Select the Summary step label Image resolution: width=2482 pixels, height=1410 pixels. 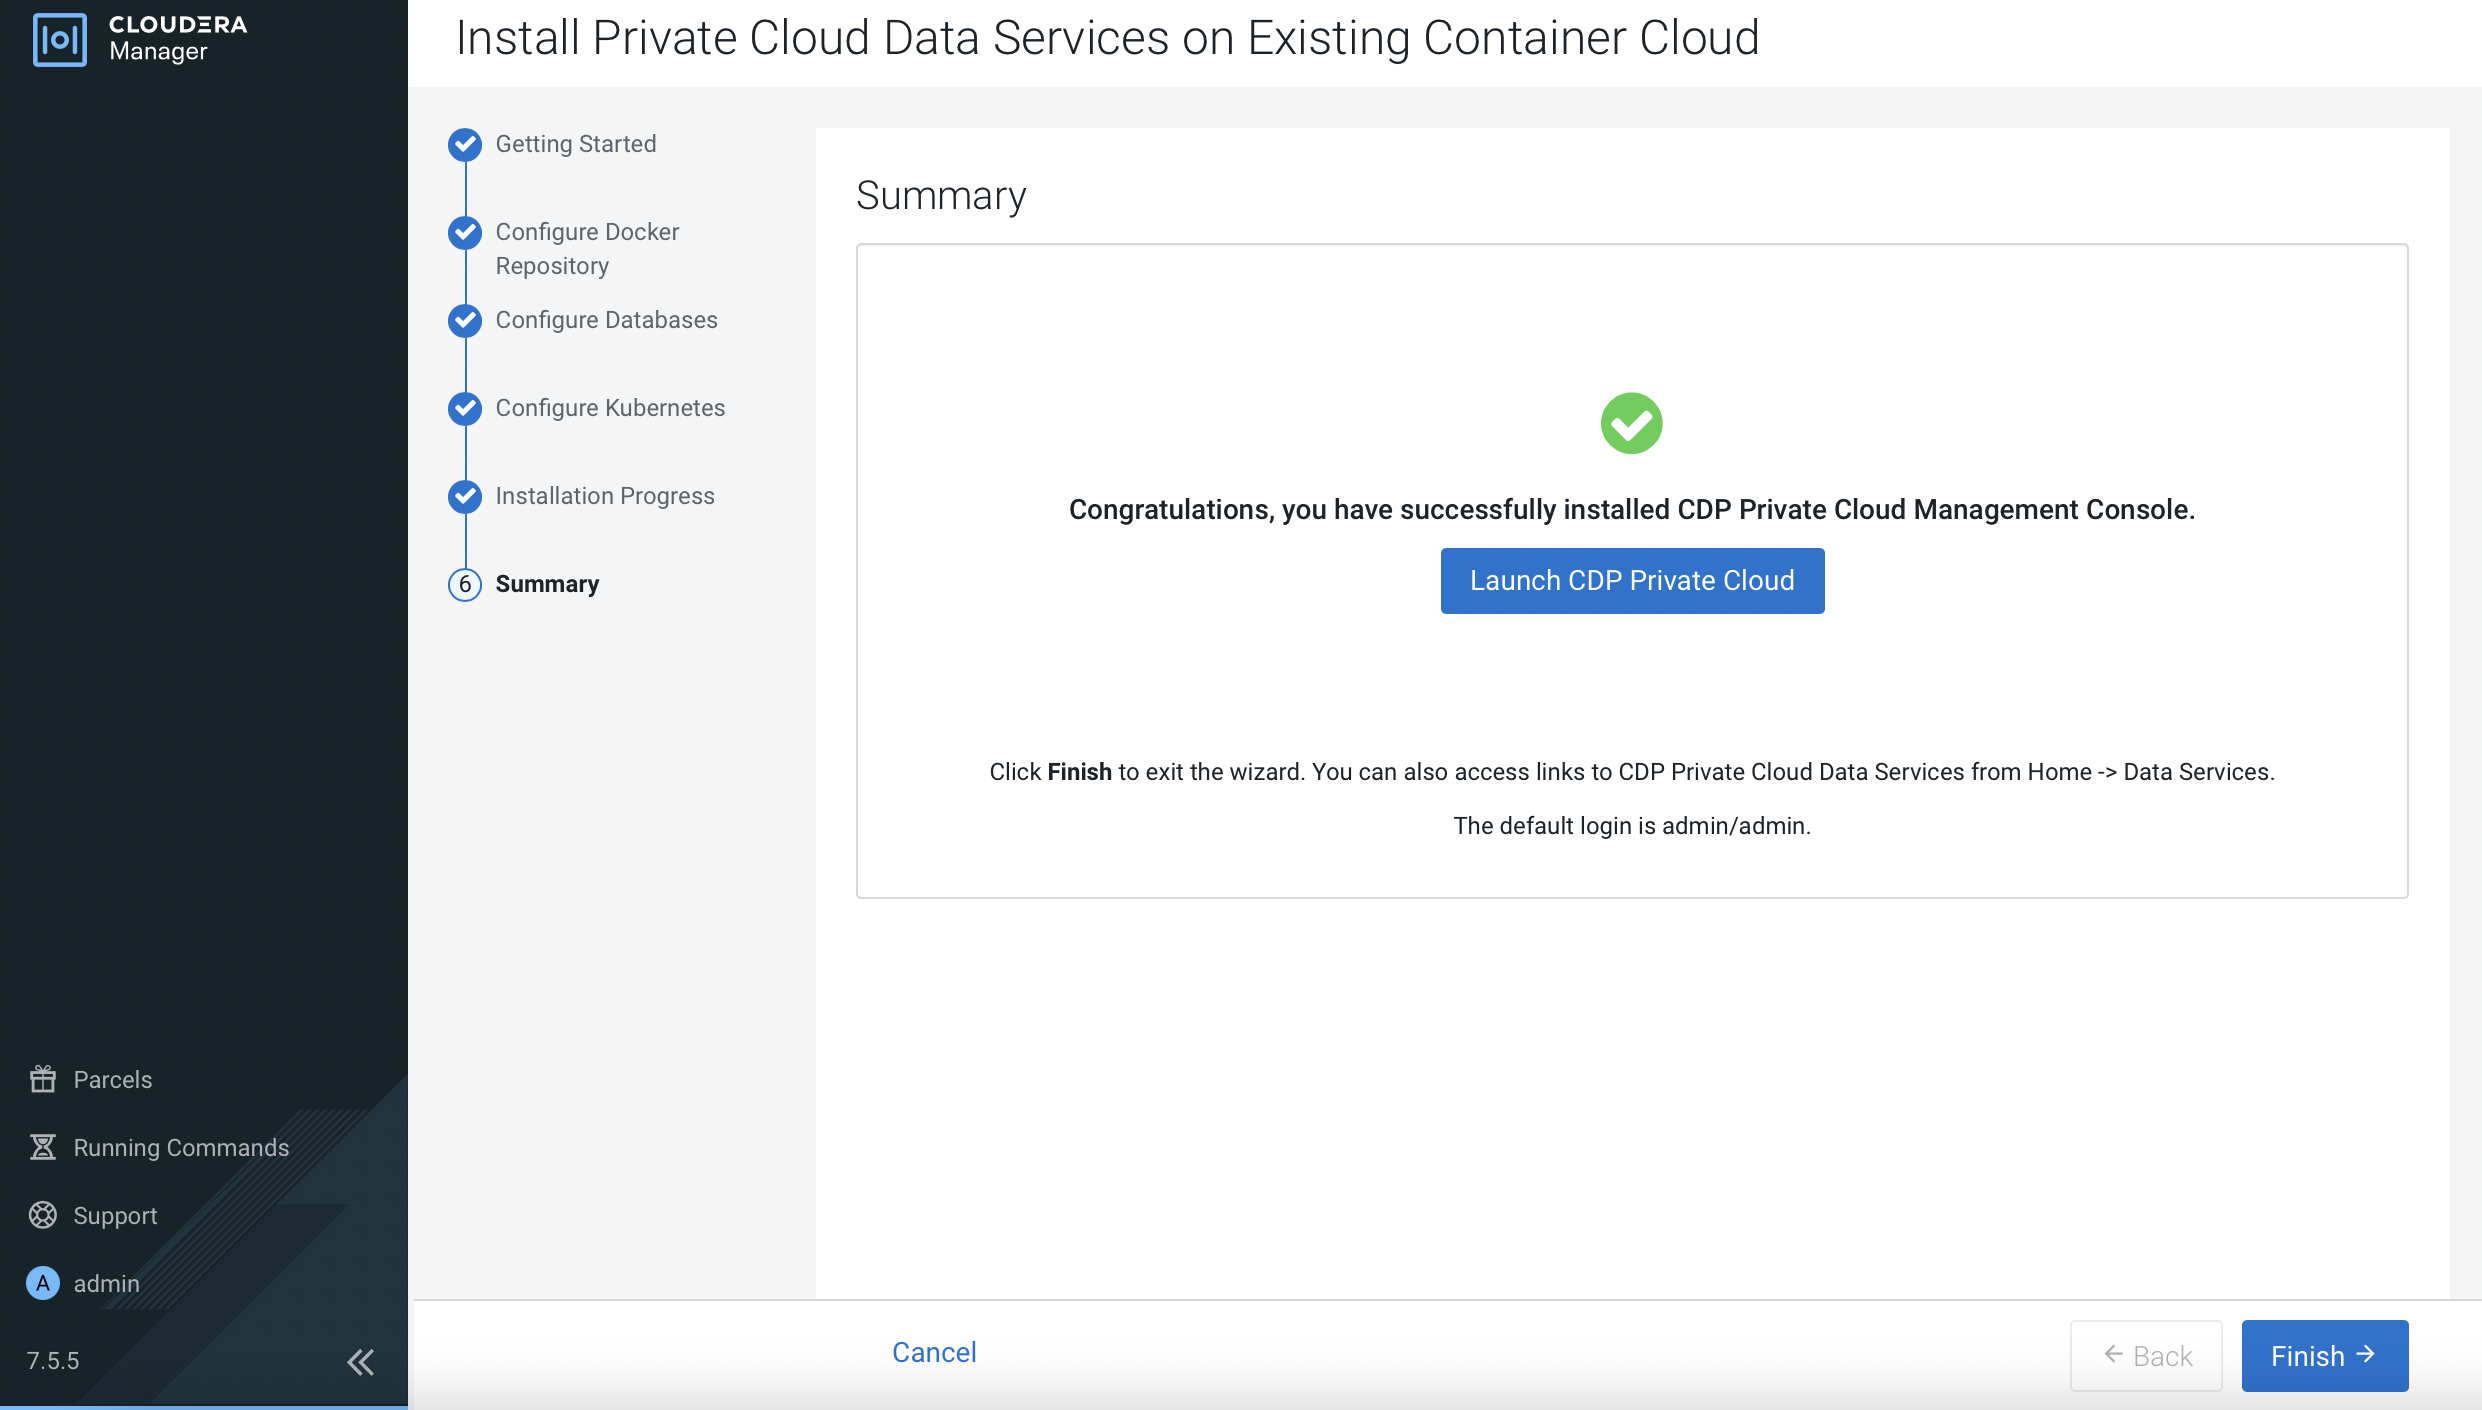(x=547, y=584)
